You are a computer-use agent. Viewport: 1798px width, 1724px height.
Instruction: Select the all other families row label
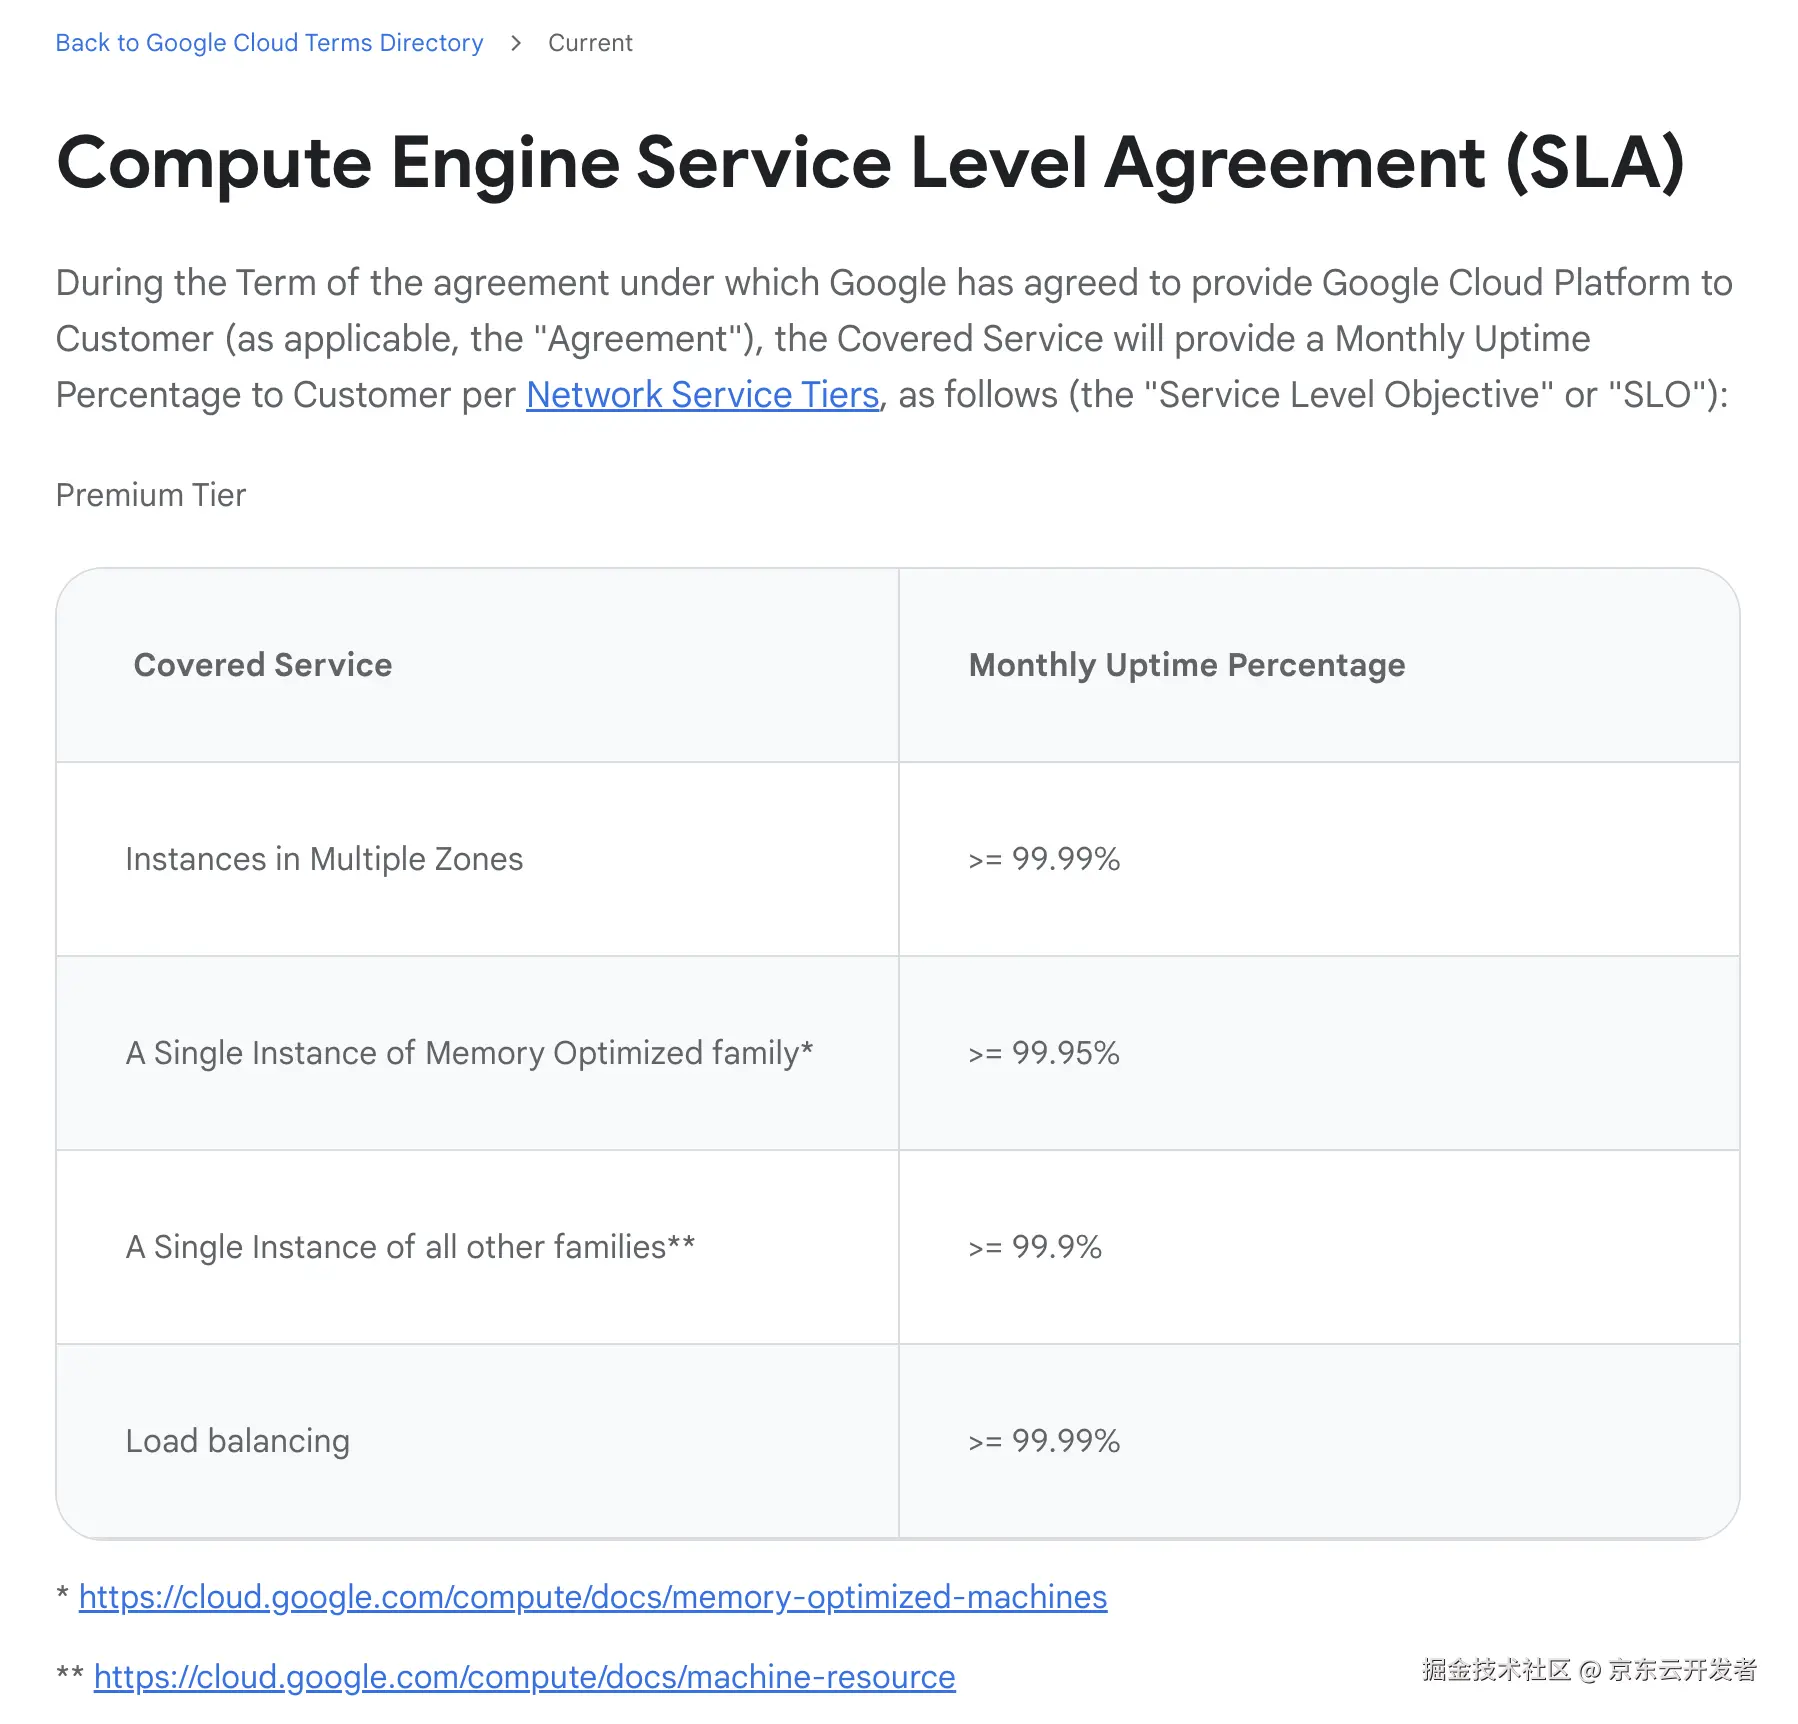pos(410,1247)
